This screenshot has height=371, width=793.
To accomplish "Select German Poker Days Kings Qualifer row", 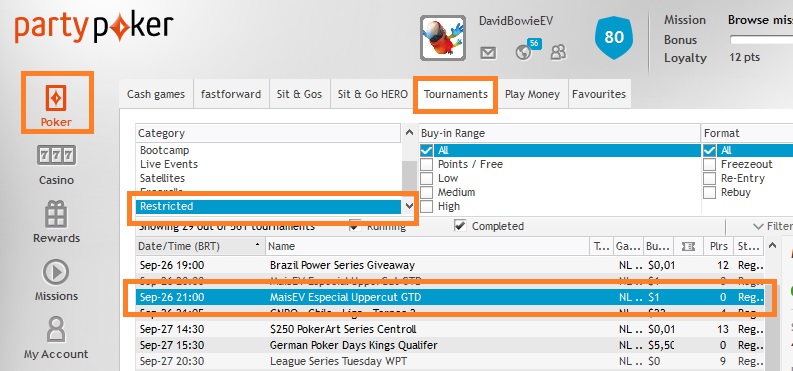I will (450, 346).
